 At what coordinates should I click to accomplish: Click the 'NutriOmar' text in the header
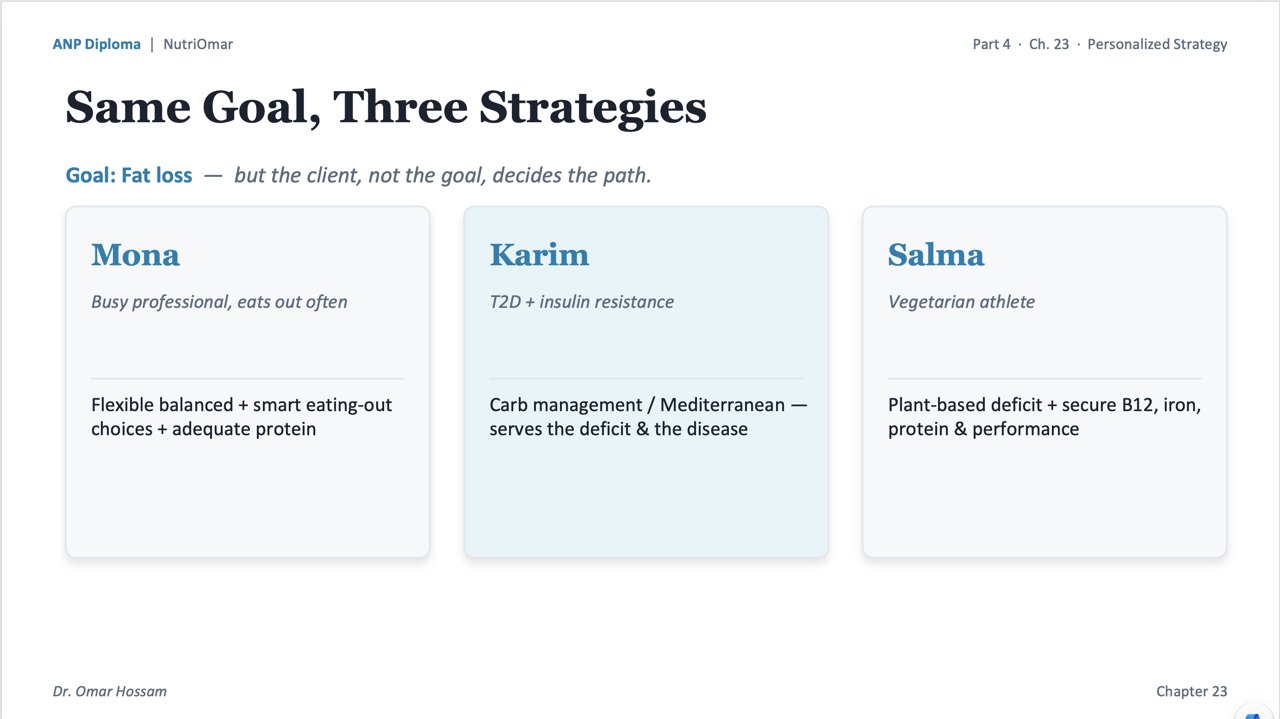[x=198, y=44]
